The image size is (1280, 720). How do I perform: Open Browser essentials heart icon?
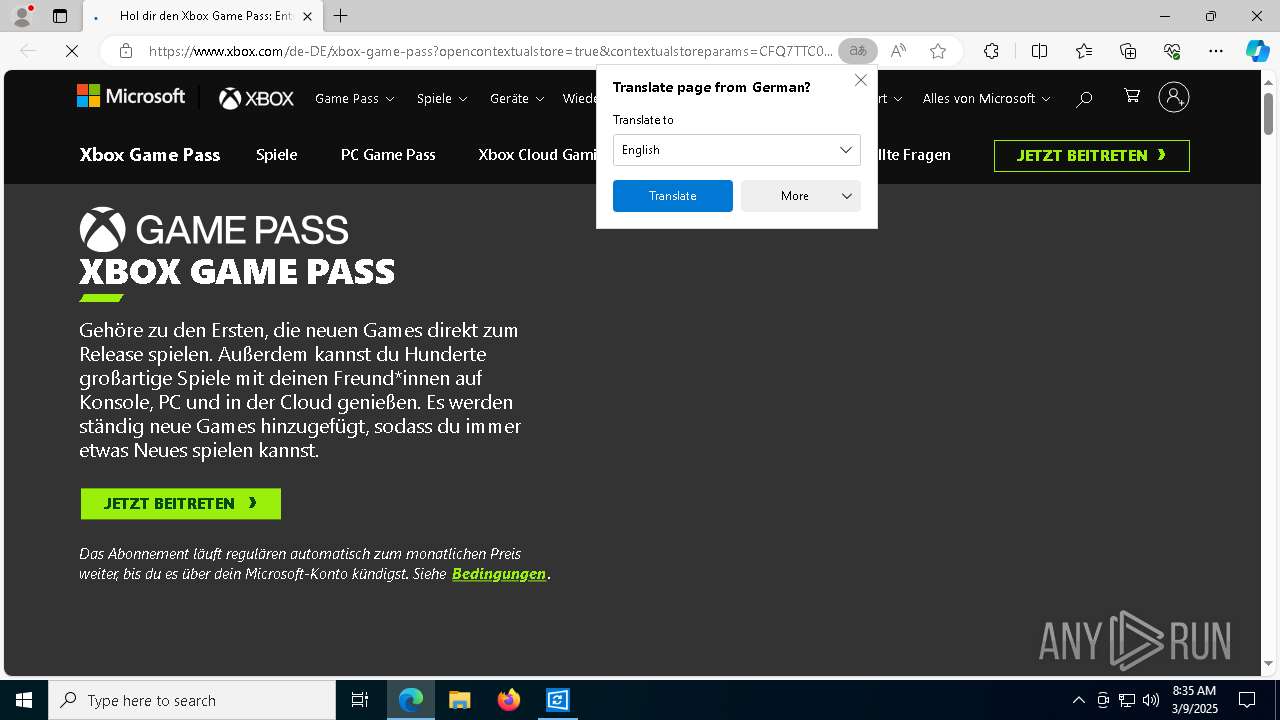[x=1172, y=51]
